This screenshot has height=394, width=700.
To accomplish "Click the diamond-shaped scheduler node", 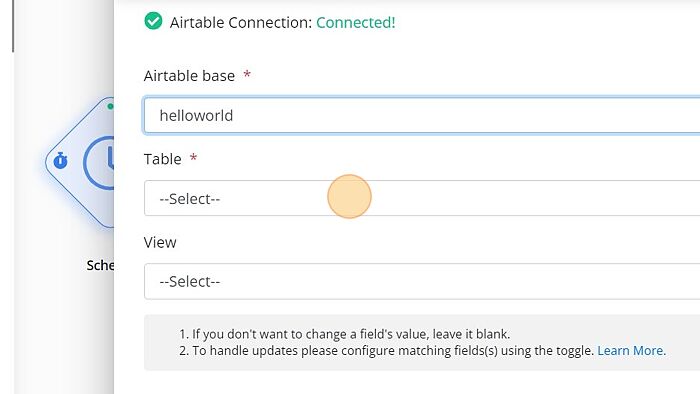I will [x=79, y=162].
